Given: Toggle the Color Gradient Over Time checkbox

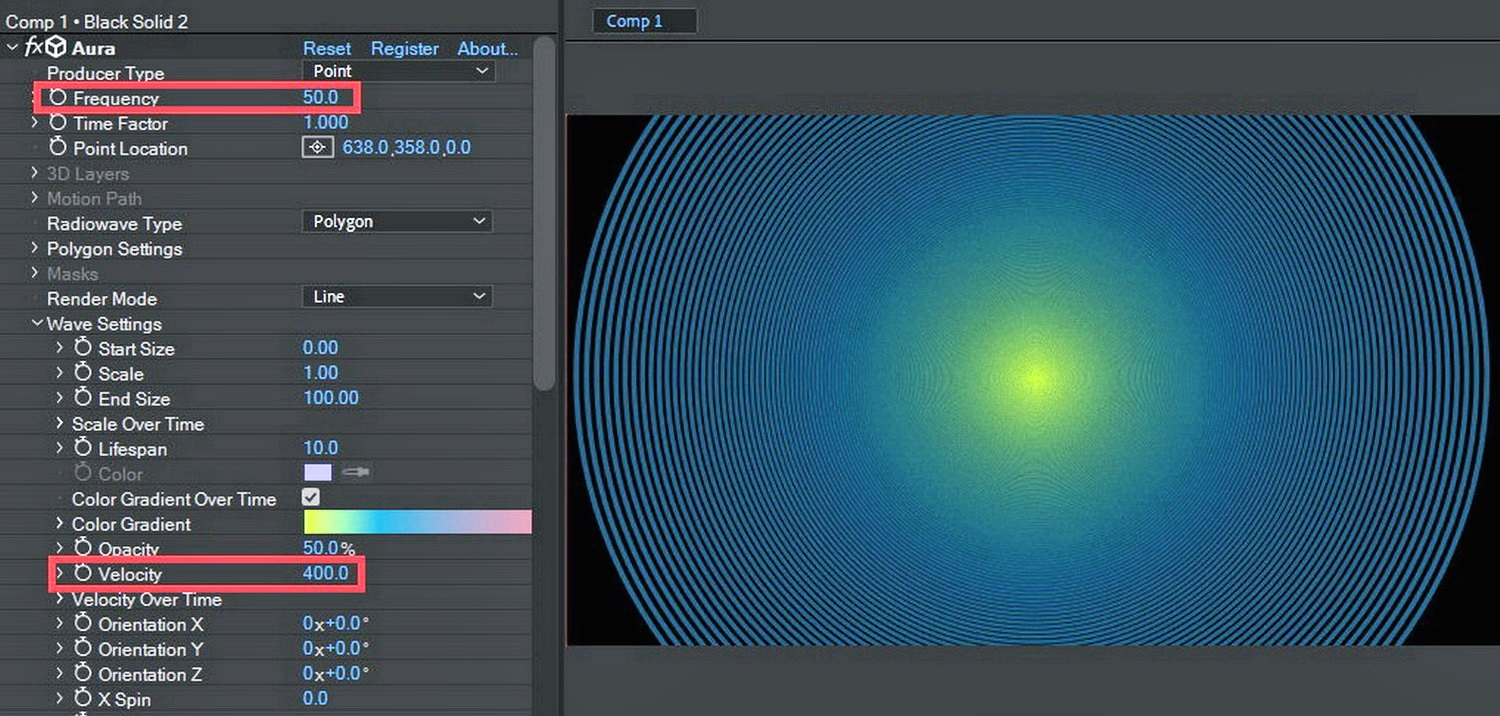Looking at the screenshot, I should [x=311, y=497].
